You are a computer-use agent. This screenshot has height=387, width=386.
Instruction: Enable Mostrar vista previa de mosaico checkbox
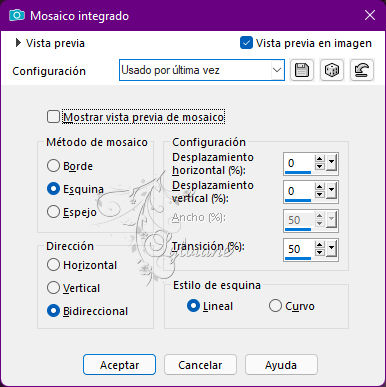click(x=53, y=117)
